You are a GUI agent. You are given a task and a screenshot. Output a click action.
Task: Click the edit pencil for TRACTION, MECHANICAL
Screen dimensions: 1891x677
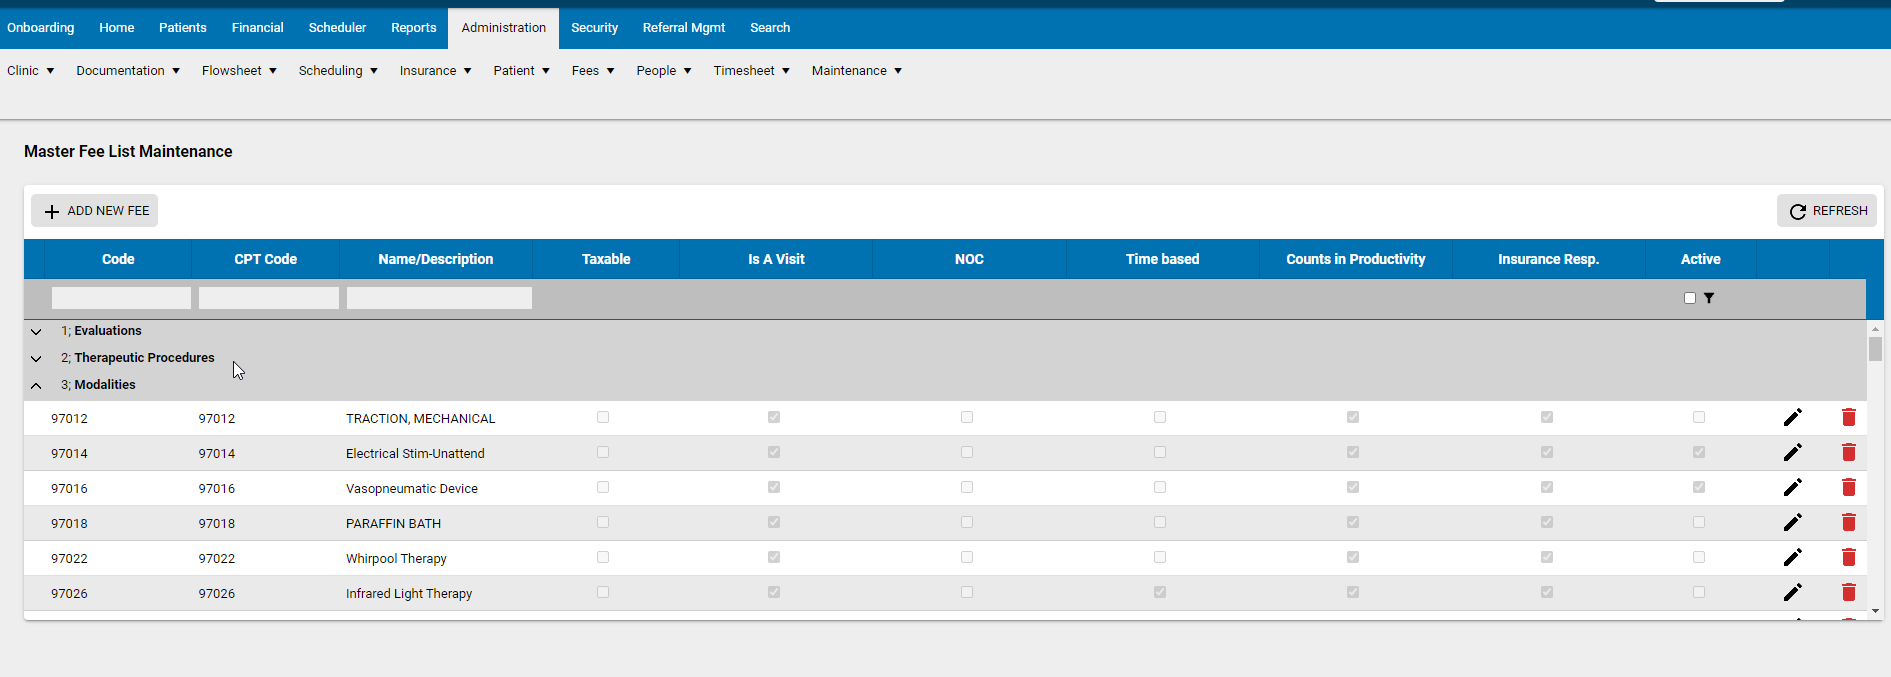[1792, 417]
